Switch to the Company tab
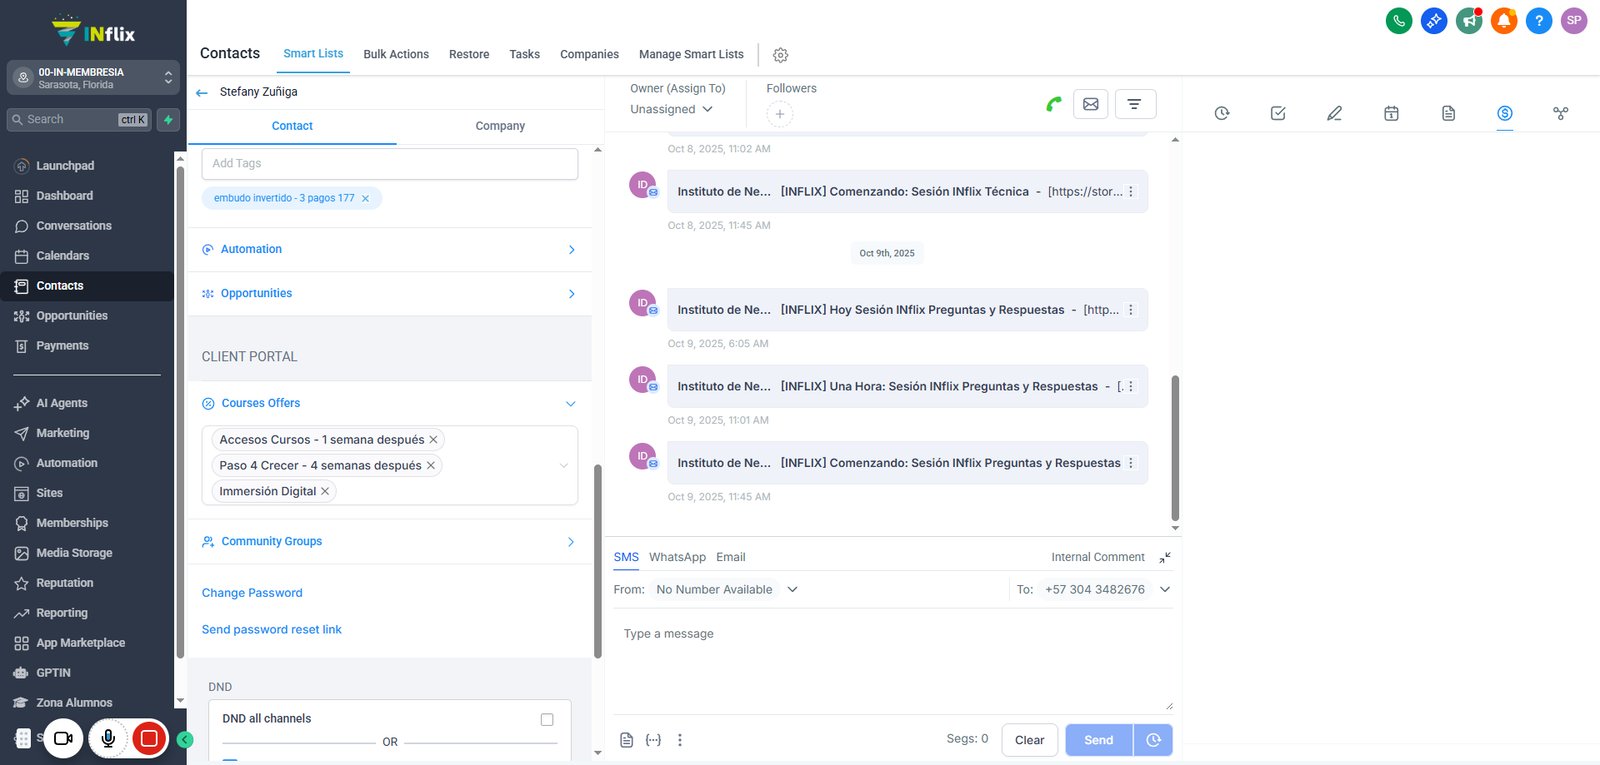Viewport: 1600px width, 765px height. click(500, 126)
